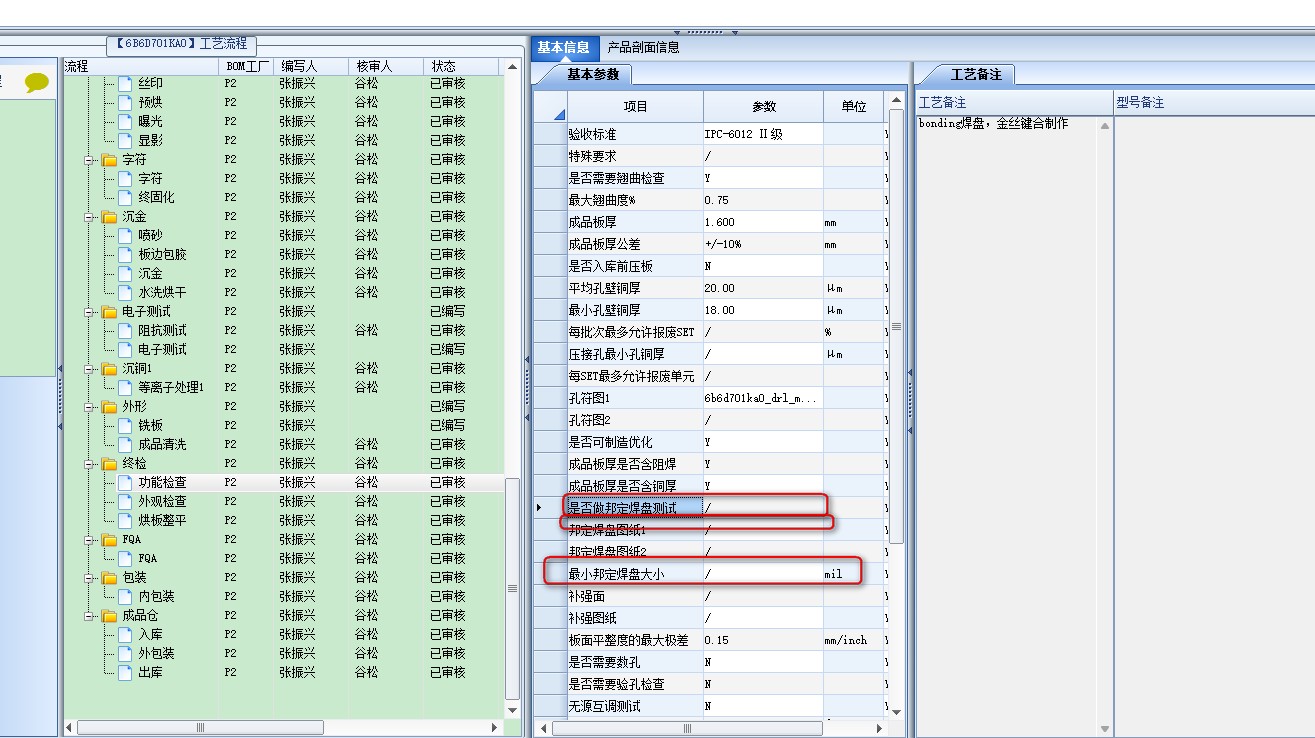Collapse the 终检 tree group
Image resolution: width=1315 pixels, height=738 pixels.
pos(89,463)
